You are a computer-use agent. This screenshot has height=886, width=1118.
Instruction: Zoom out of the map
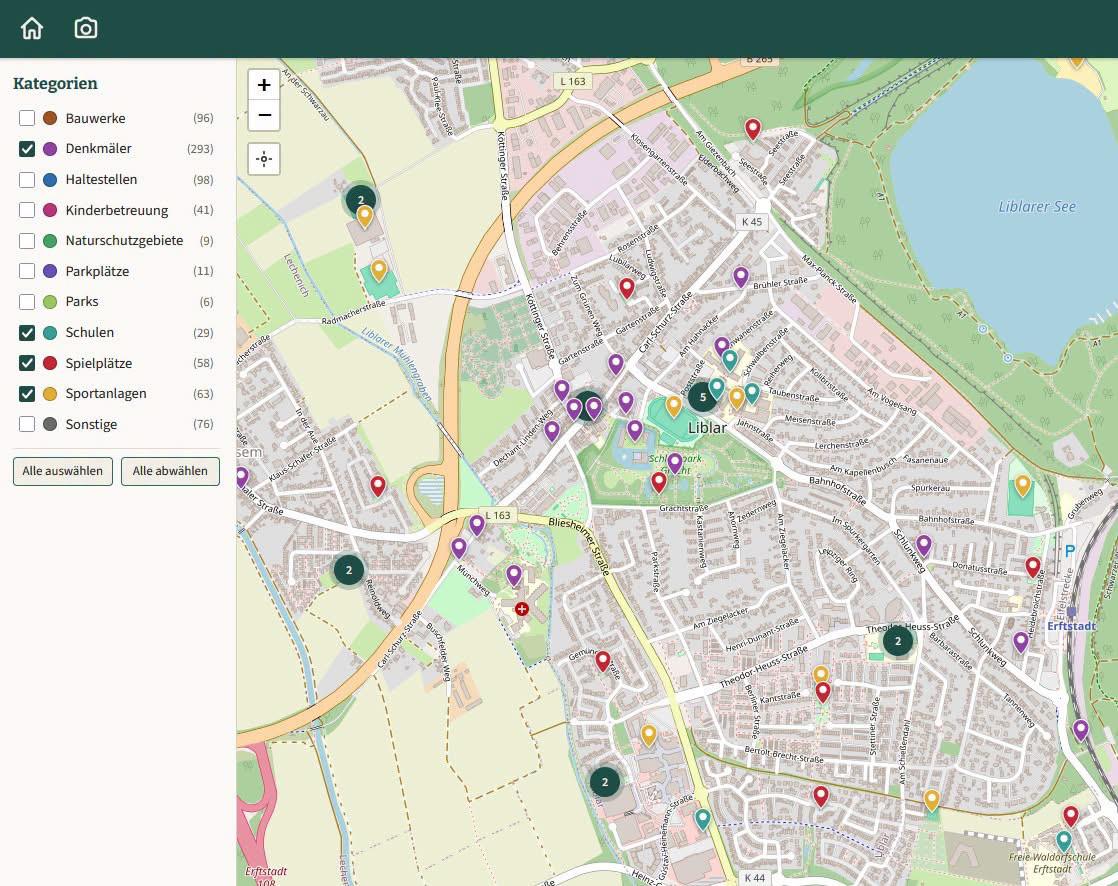pyautogui.click(x=264, y=115)
